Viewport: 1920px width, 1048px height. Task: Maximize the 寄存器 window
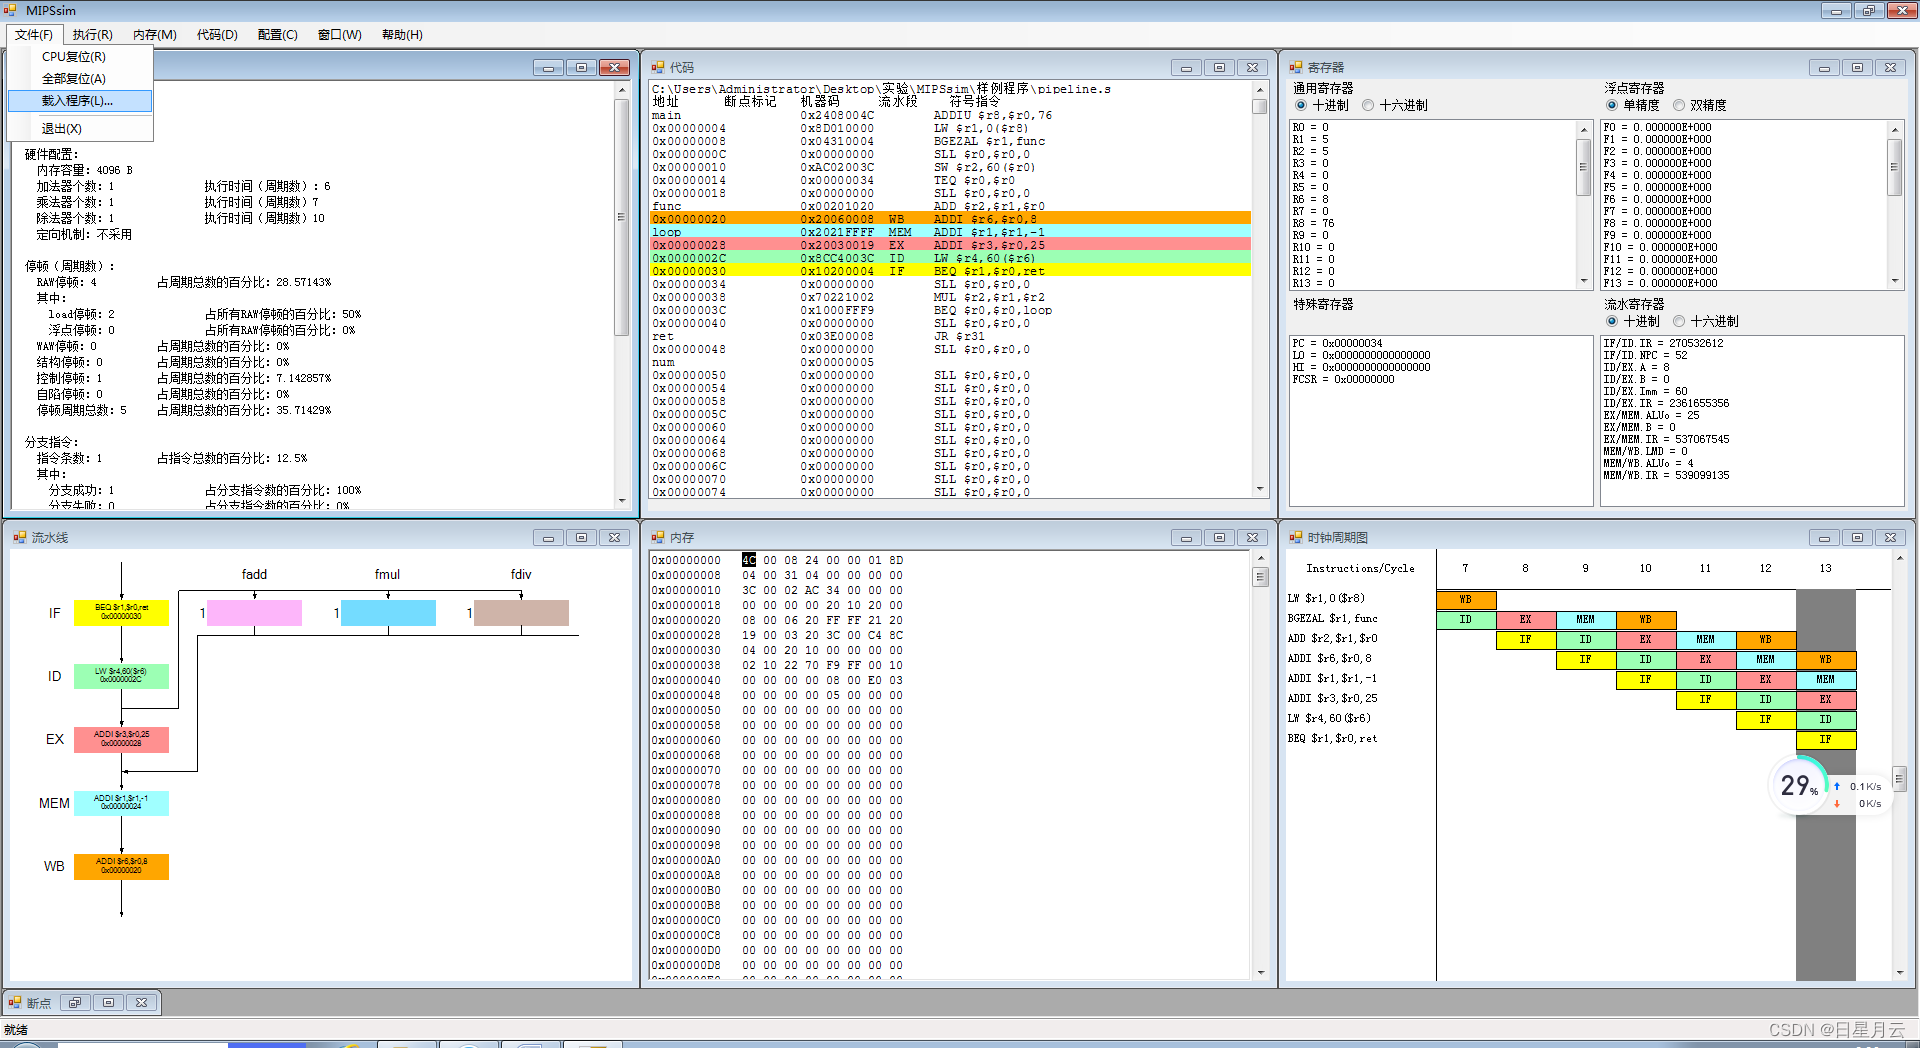[1857, 68]
